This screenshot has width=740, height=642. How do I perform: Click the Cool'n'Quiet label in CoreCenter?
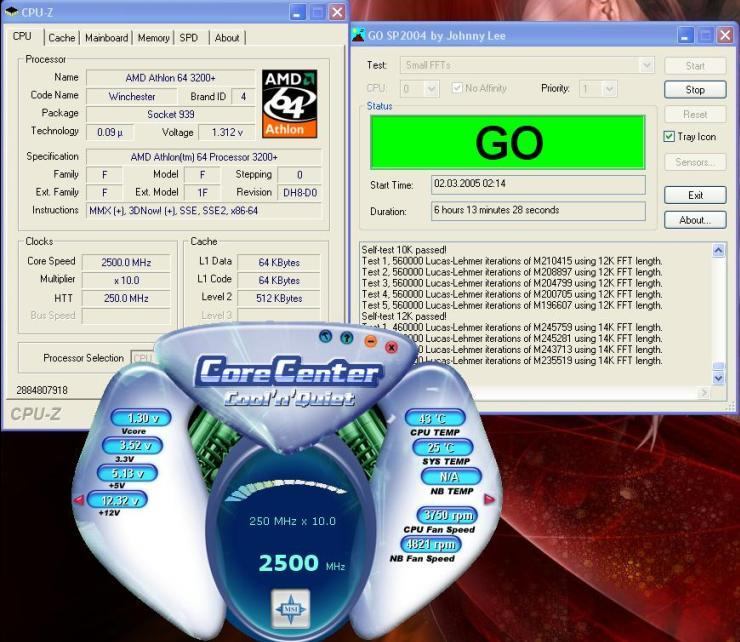click(290, 399)
